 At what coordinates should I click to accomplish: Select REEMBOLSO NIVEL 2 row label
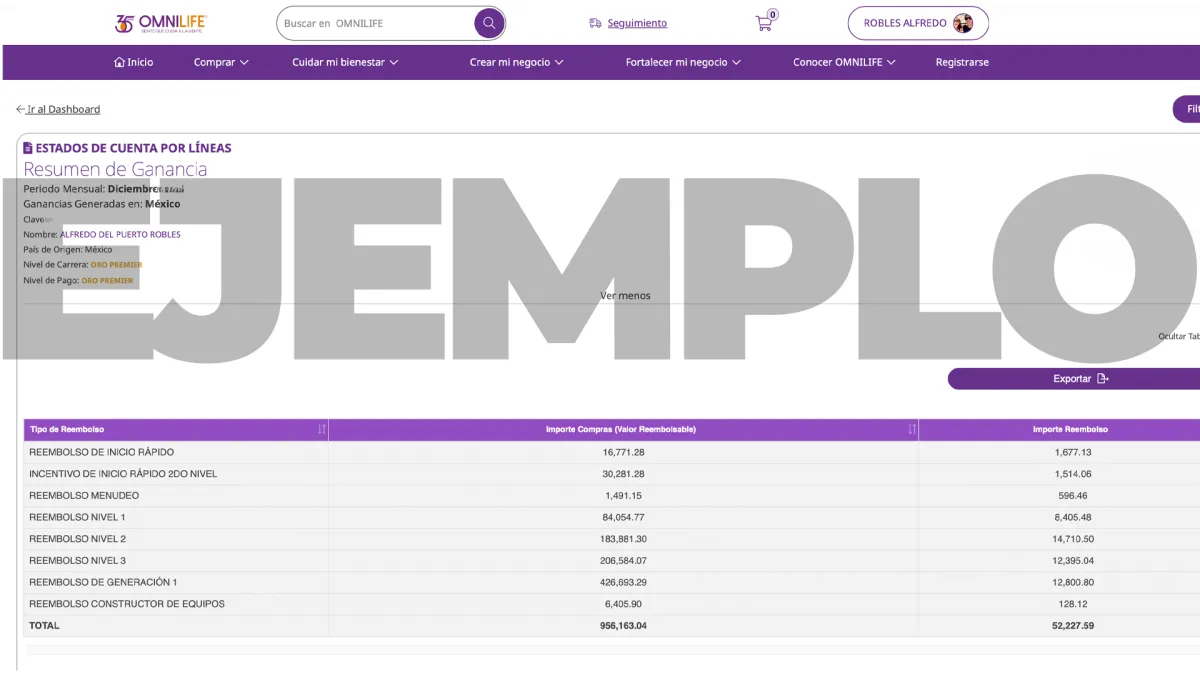(x=77, y=539)
